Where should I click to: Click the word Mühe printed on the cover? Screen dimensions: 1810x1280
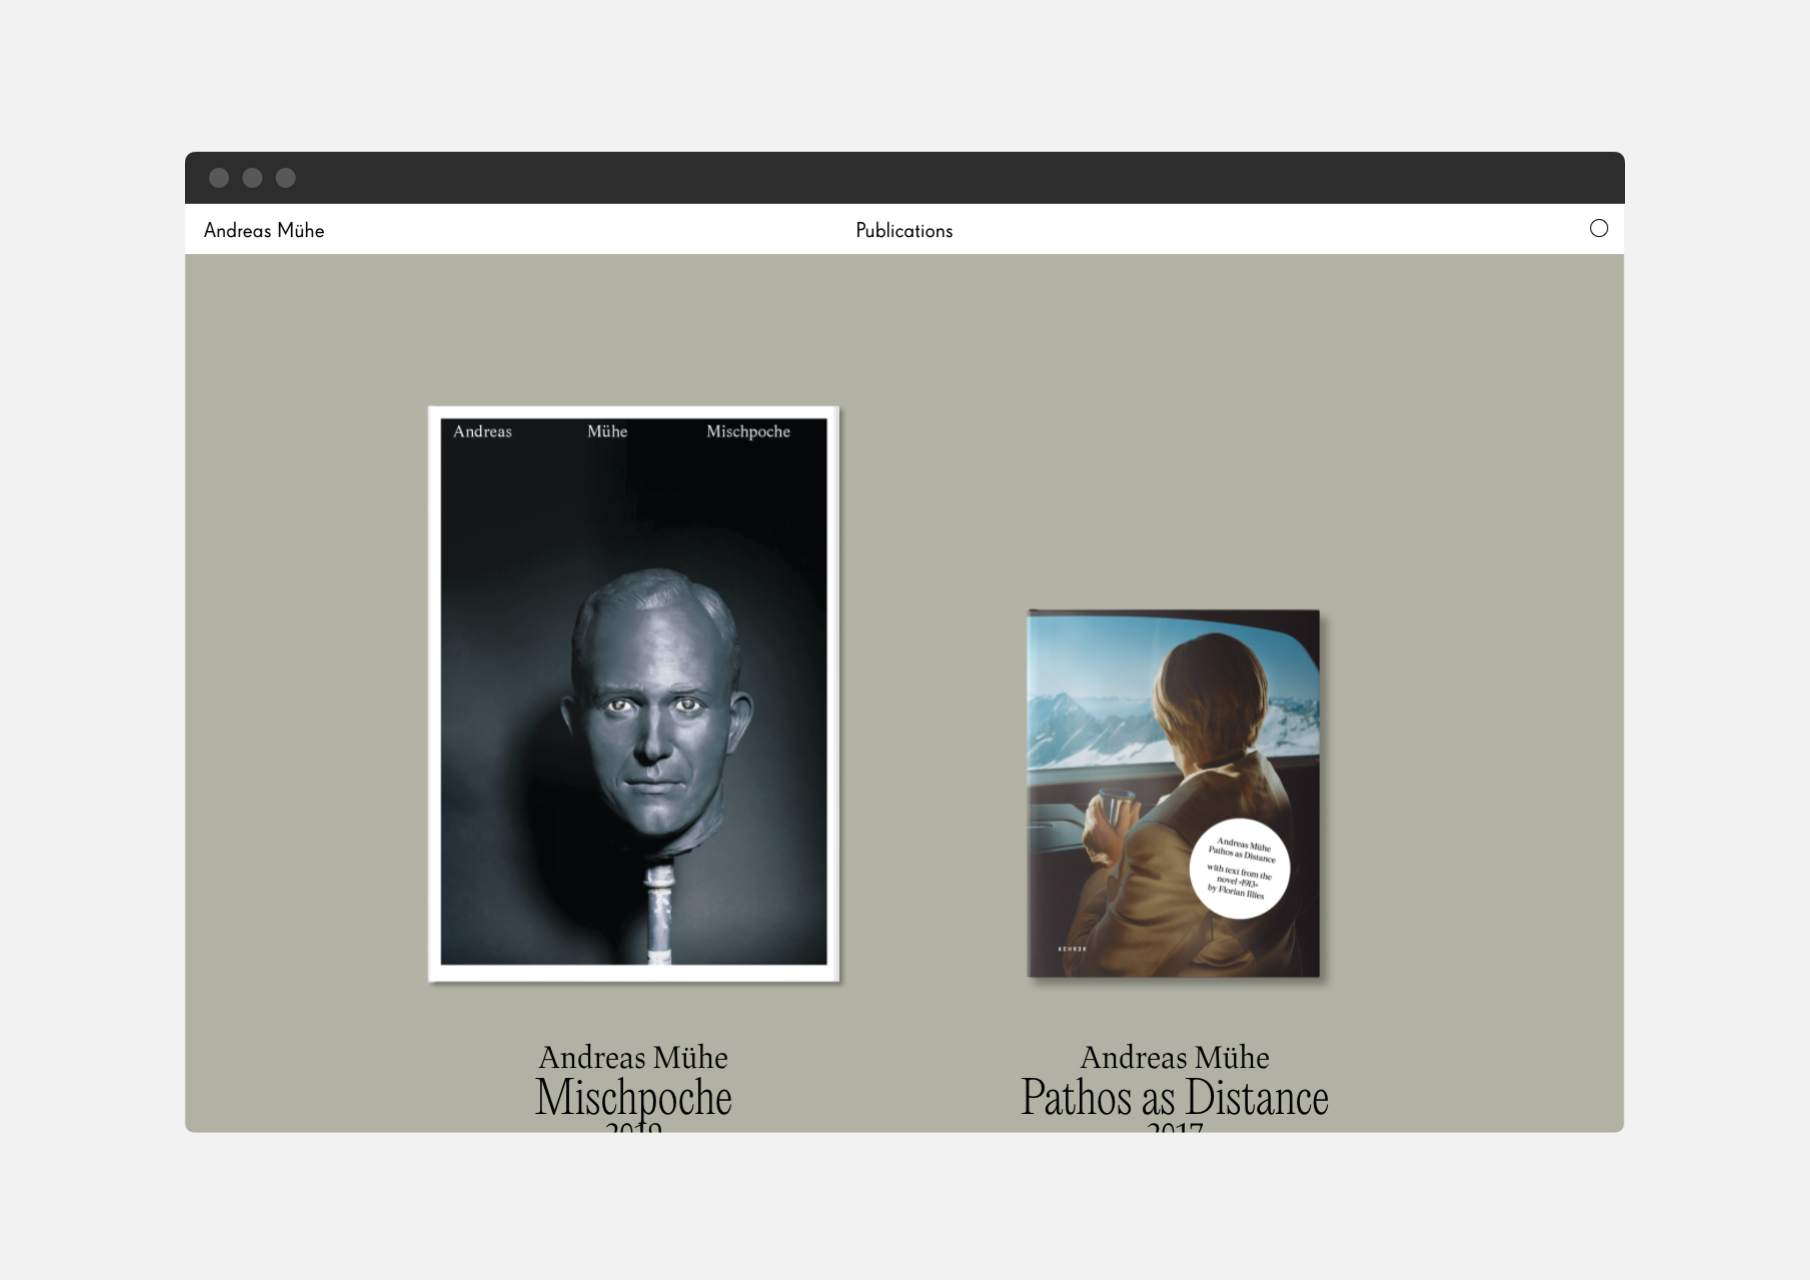607,432
